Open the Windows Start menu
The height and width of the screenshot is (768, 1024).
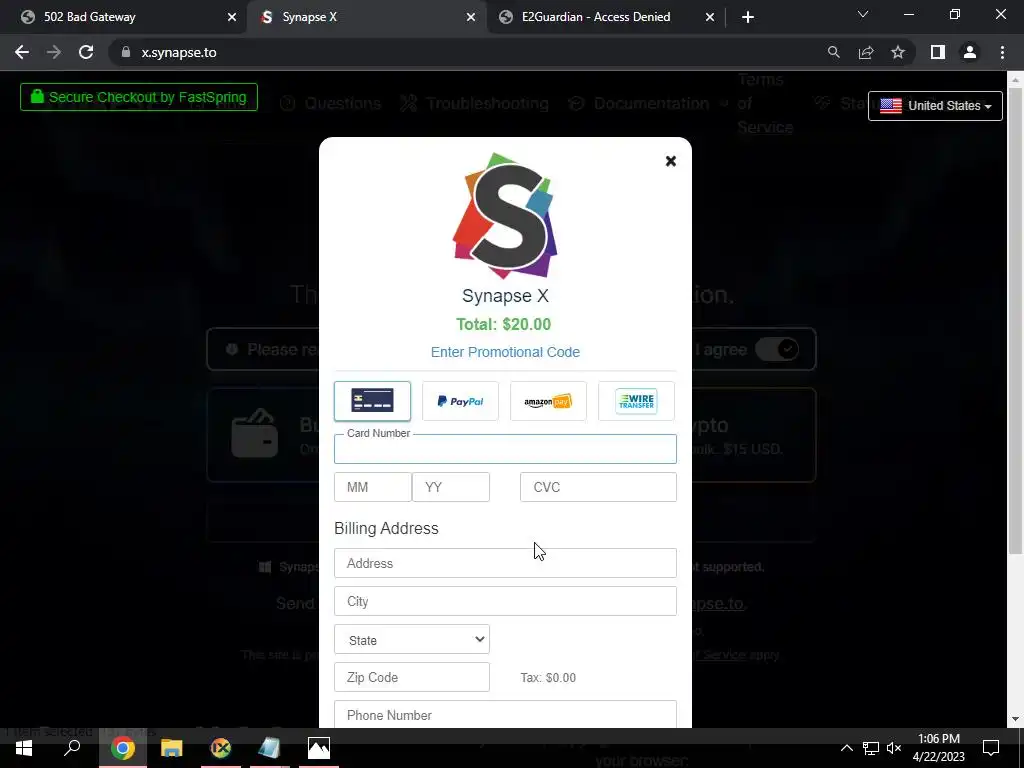[24, 748]
